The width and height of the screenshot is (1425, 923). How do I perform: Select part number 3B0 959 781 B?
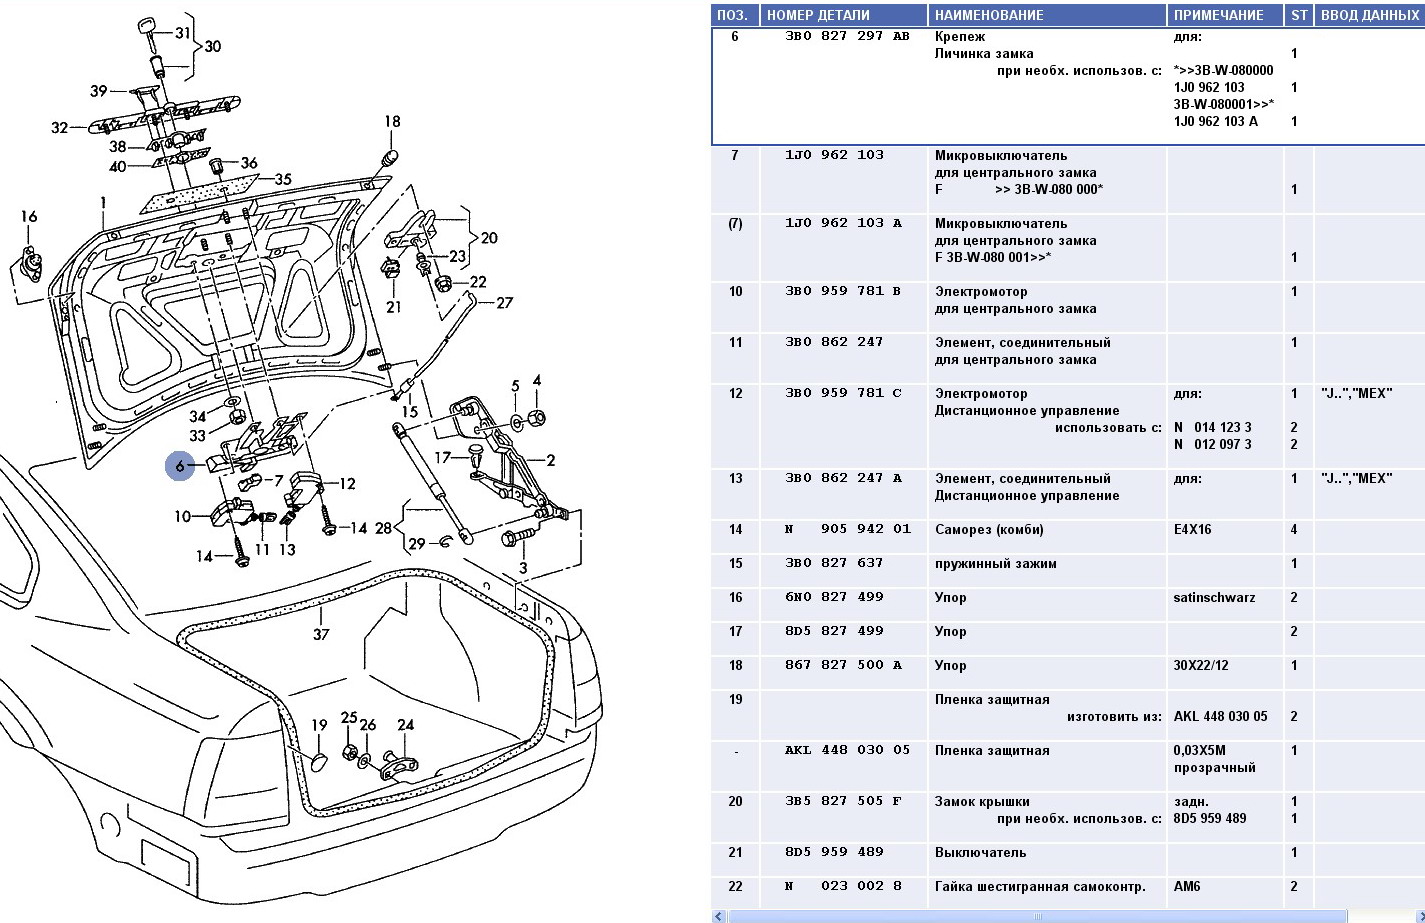(x=843, y=291)
